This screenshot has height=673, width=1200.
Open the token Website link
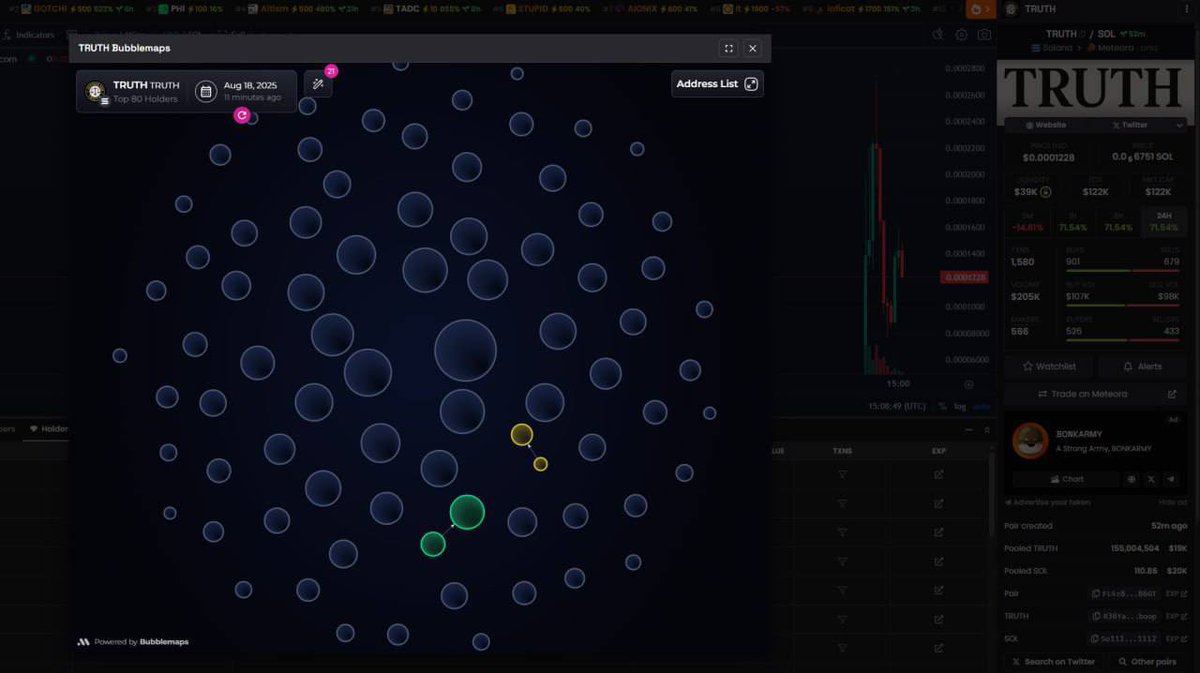pyautogui.click(x=1045, y=125)
